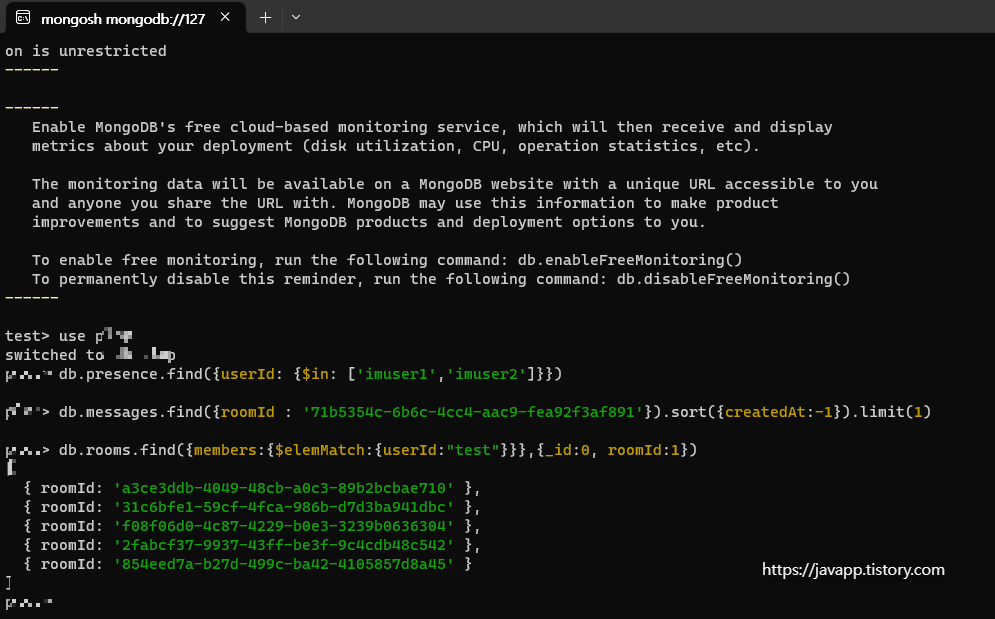Click the 'switched to' output line
The image size is (995, 619).
(90, 355)
